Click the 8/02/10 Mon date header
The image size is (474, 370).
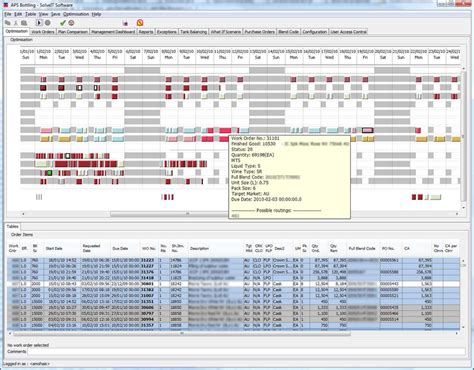click(168, 54)
